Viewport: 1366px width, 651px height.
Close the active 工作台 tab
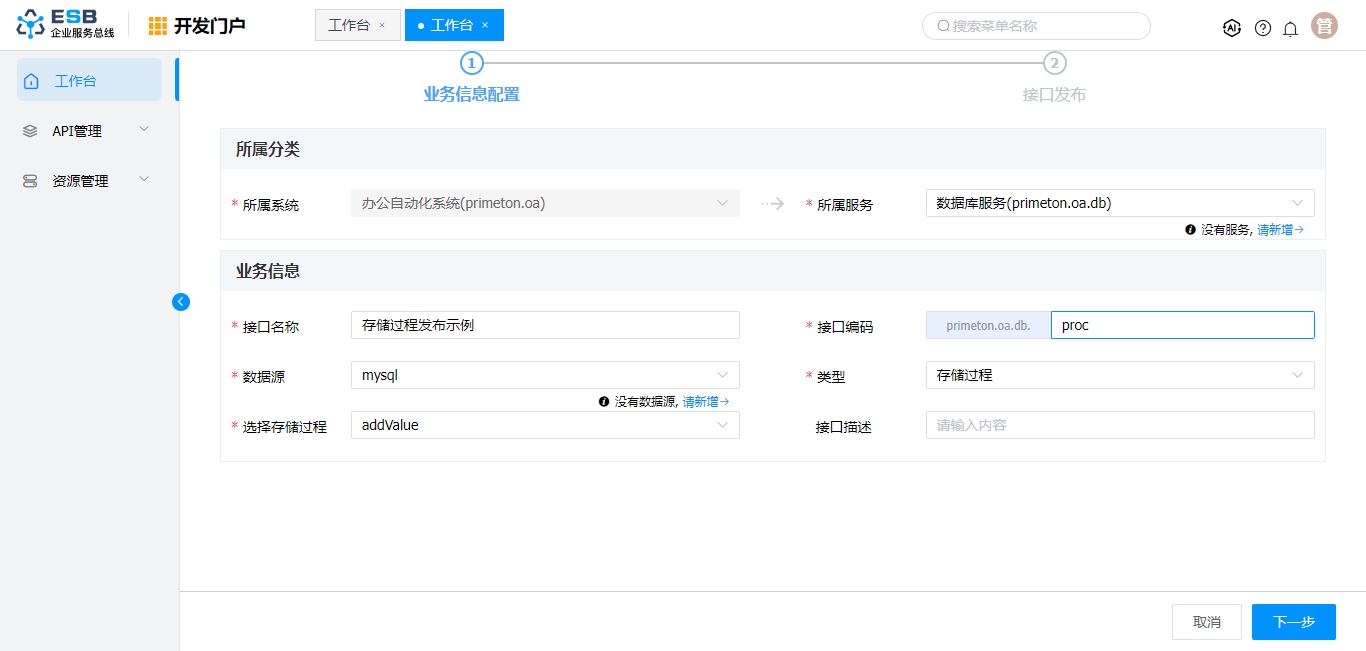pos(486,25)
